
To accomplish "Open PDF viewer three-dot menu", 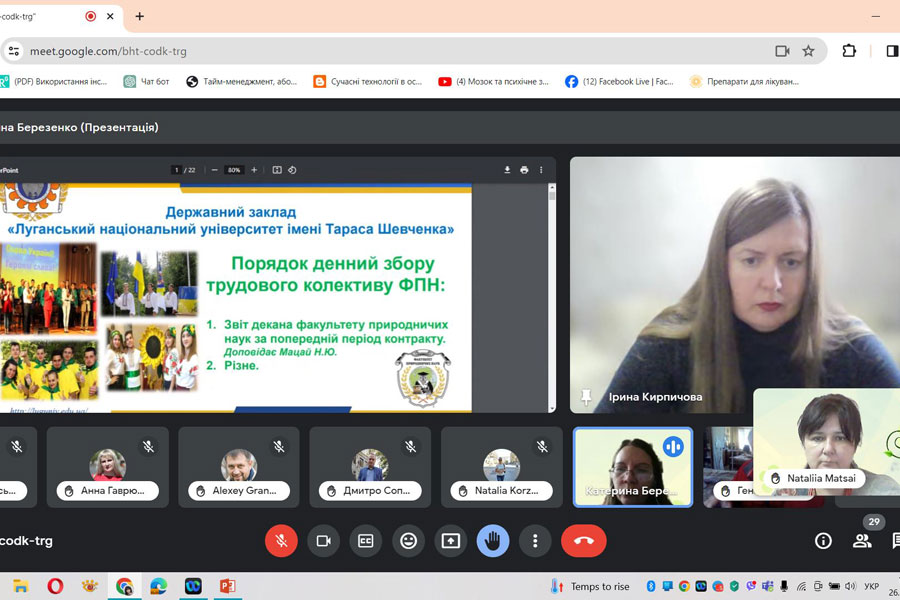I will pos(541,170).
